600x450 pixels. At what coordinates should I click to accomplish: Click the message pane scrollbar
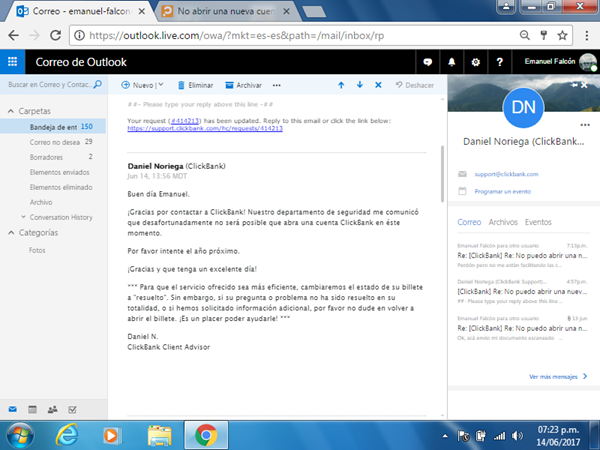tap(442, 174)
